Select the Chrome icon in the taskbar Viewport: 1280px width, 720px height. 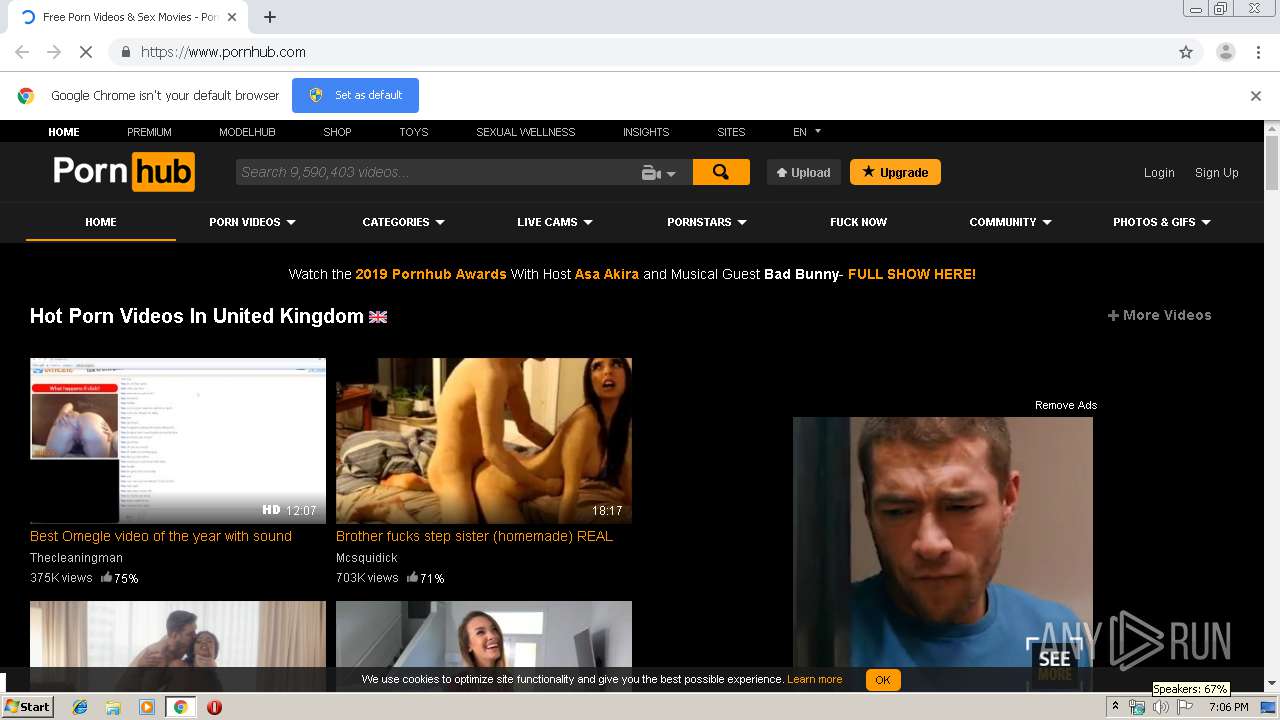(x=180, y=707)
